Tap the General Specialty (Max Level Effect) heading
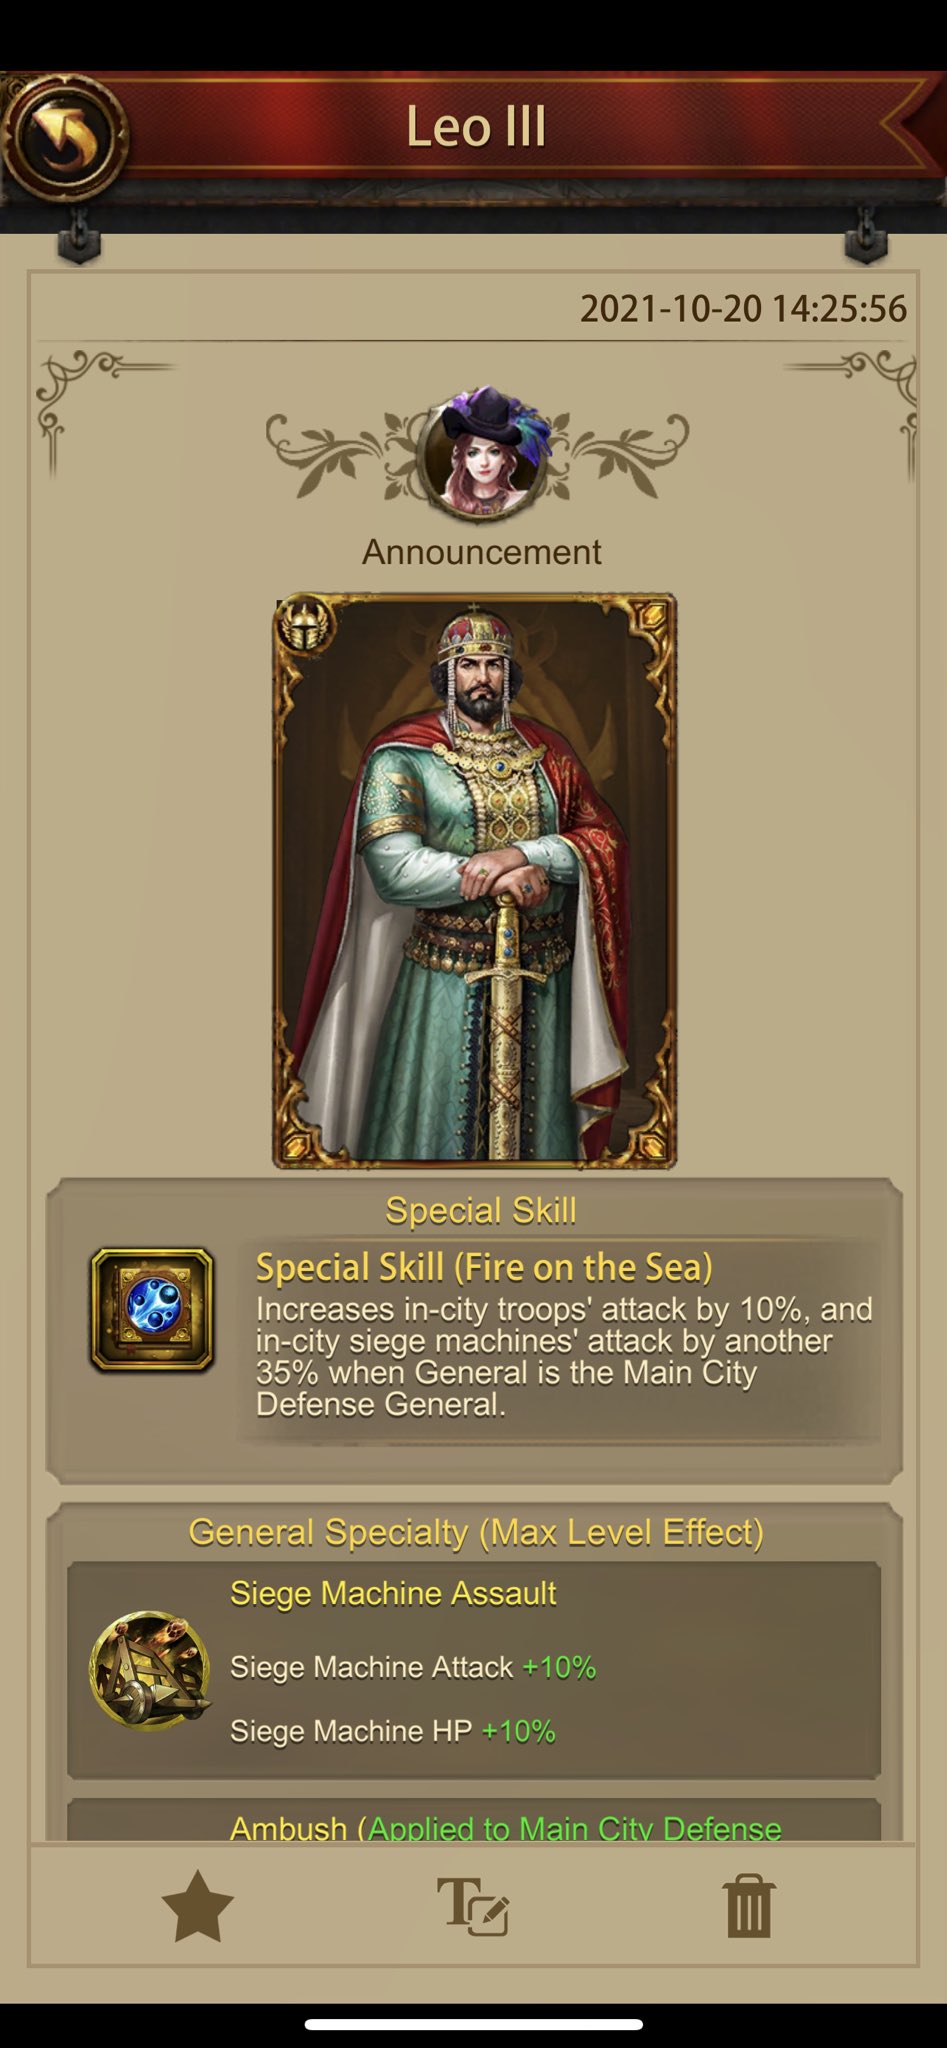The image size is (947, 2048). [x=476, y=1533]
